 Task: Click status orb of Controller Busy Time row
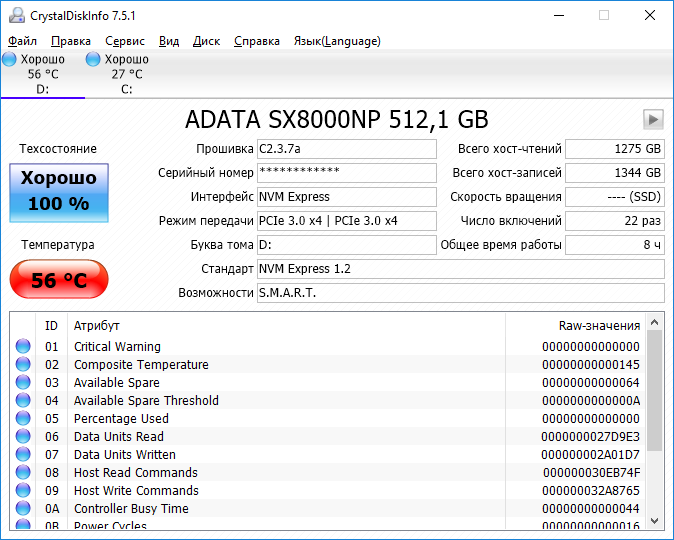(23, 509)
